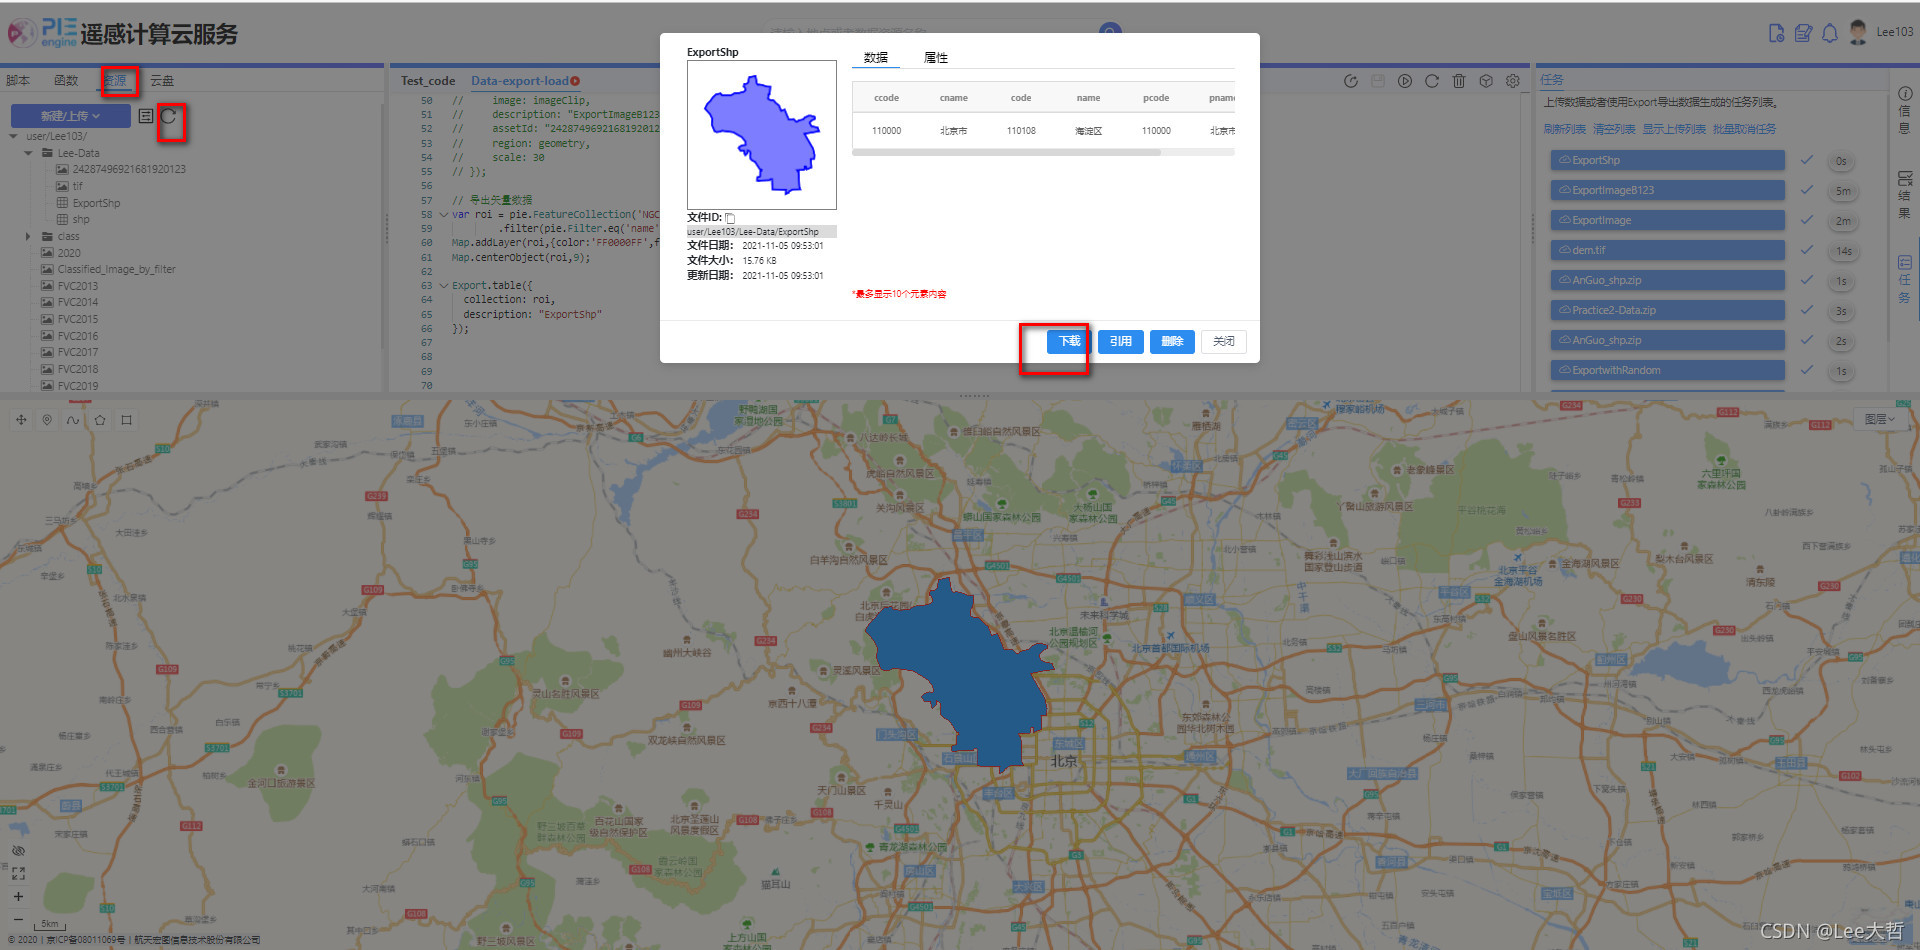Open the 信息 info side panel
The width and height of the screenshot is (1920, 950).
tap(1905, 110)
